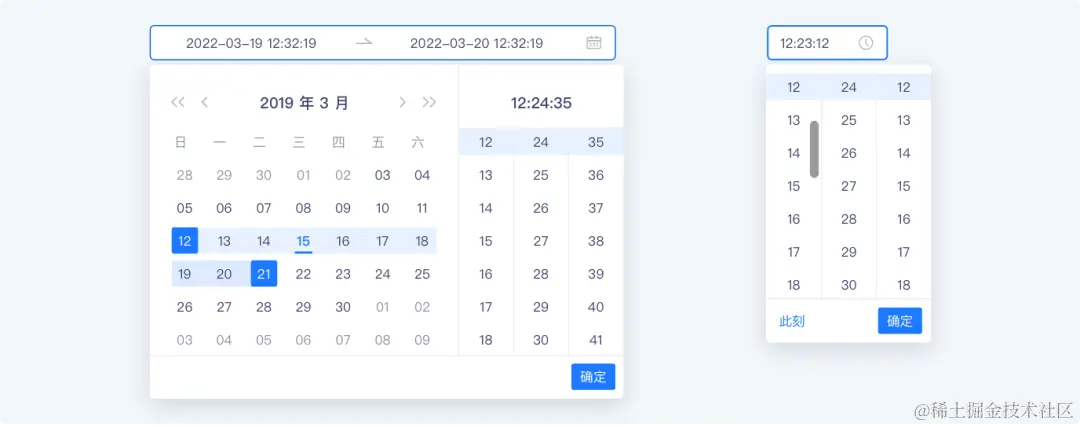Confirm with 确定 in the standalone time picker
The image size is (1080, 427).
tap(900, 321)
